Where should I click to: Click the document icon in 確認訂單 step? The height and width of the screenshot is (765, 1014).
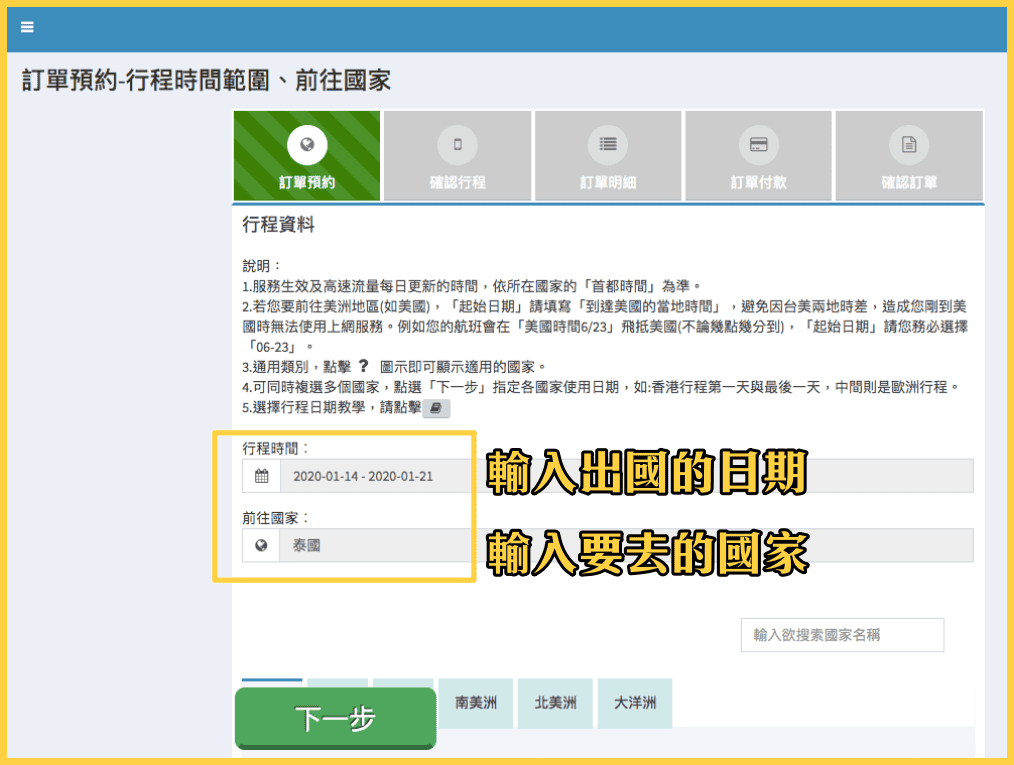click(909, 144)
